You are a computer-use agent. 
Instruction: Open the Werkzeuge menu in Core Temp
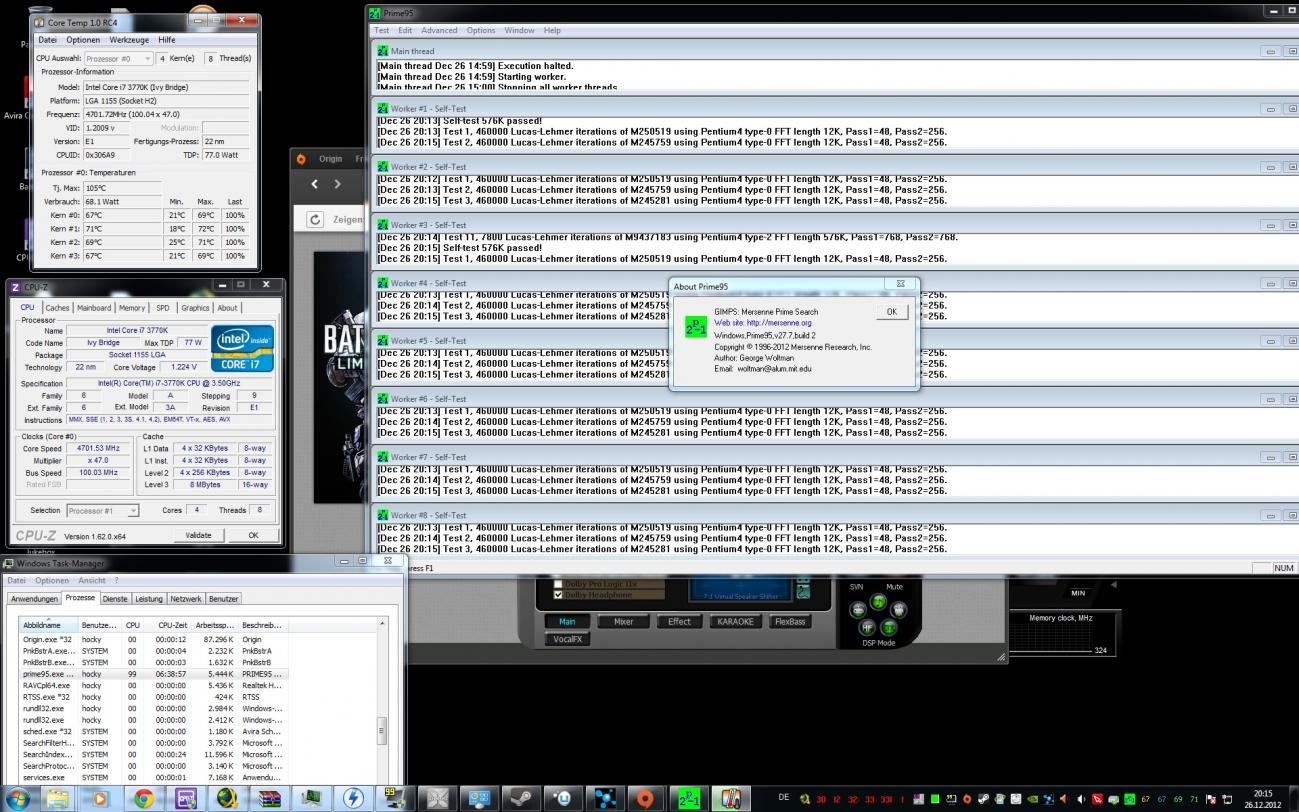(x=129, y=40)
